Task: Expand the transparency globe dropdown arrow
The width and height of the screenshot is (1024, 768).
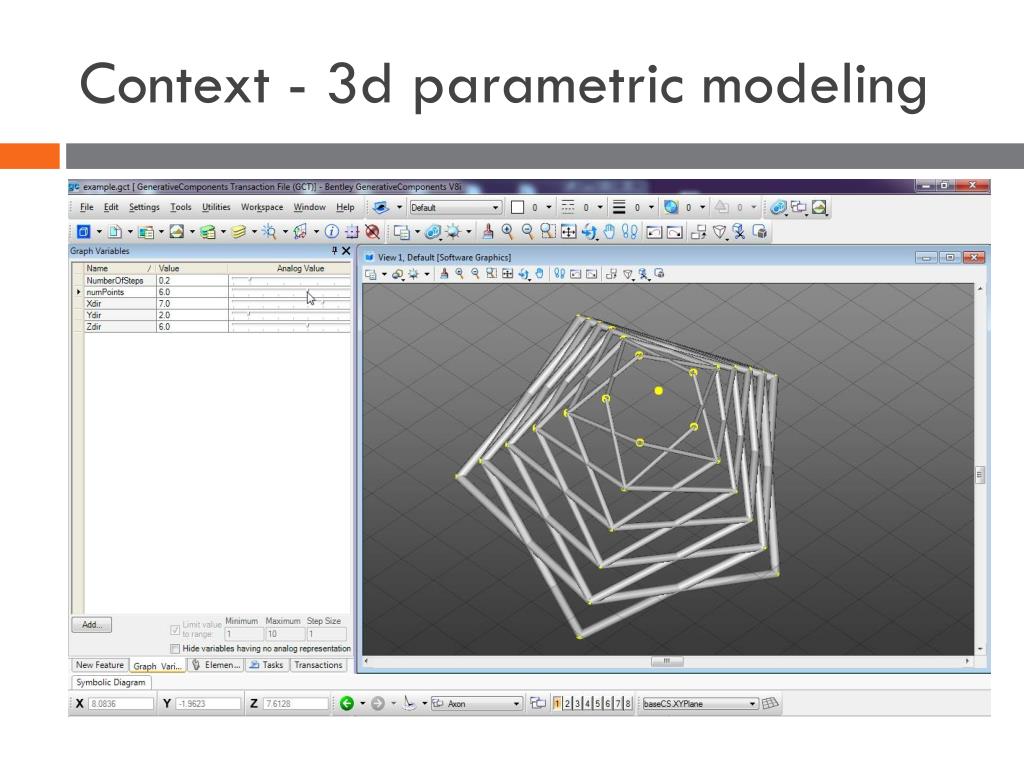Action: 703,208
